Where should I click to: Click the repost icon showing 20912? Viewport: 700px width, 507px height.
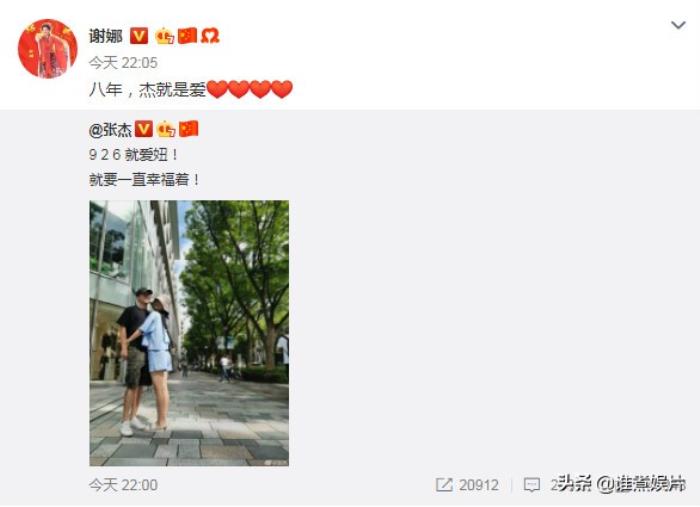click(444, 485)
